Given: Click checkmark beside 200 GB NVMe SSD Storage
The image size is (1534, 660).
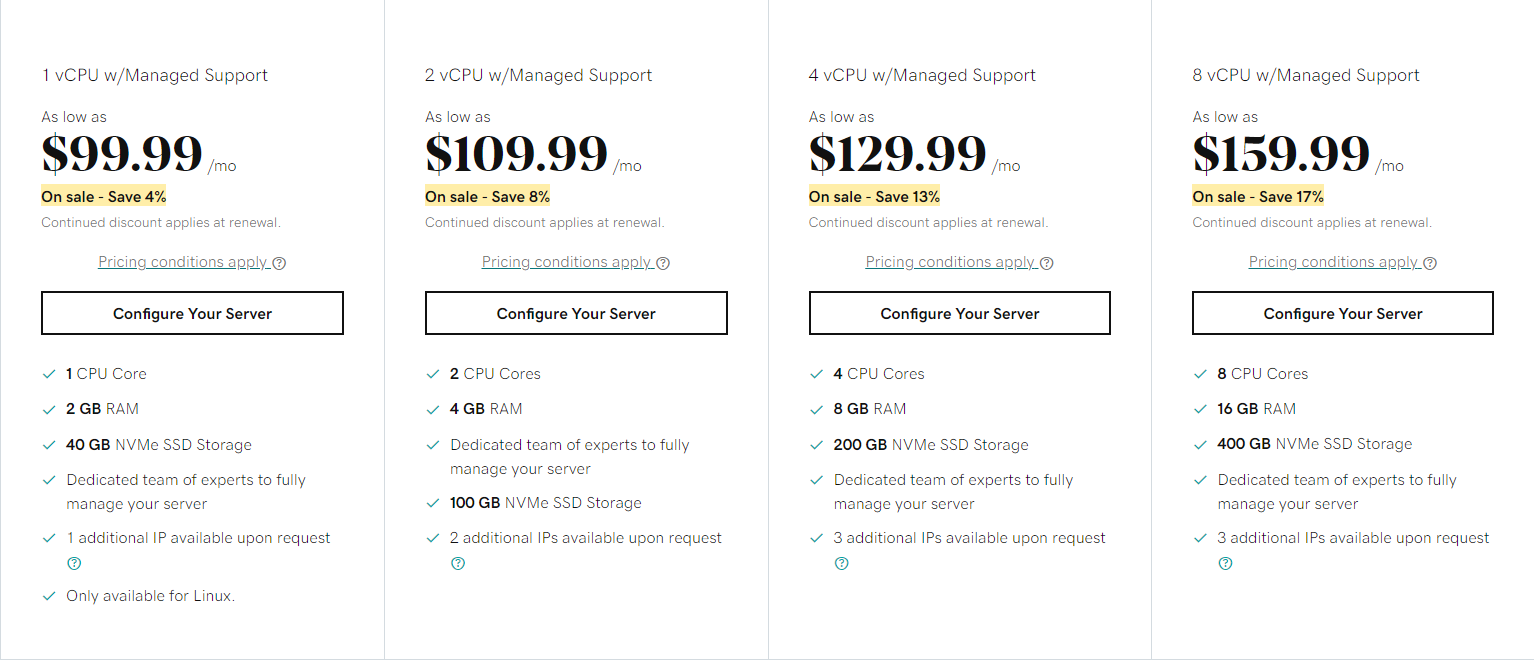Looking at the screenshot, I should click(x=816, y=444).
